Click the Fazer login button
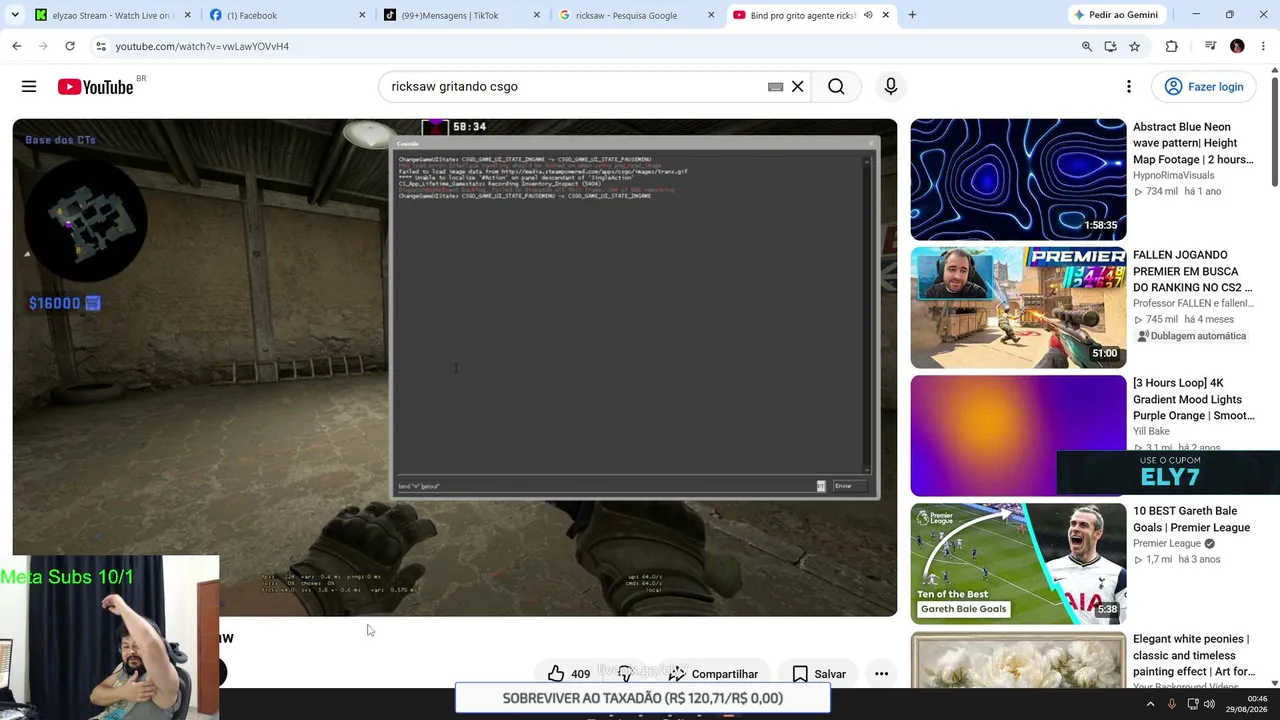1280x720 pixels. [x=1204, y=87]
